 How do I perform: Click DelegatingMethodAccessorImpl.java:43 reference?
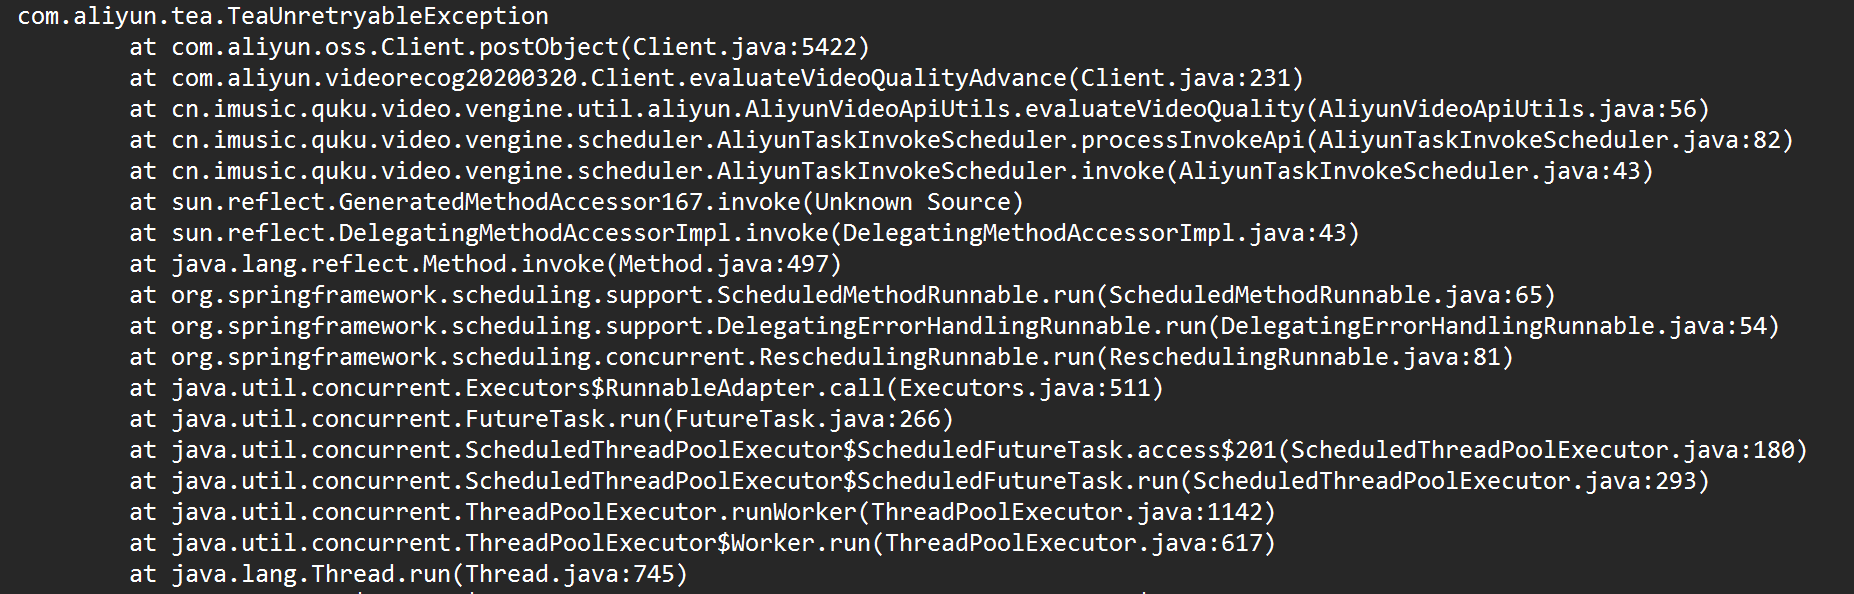[x=1094, y=233]
